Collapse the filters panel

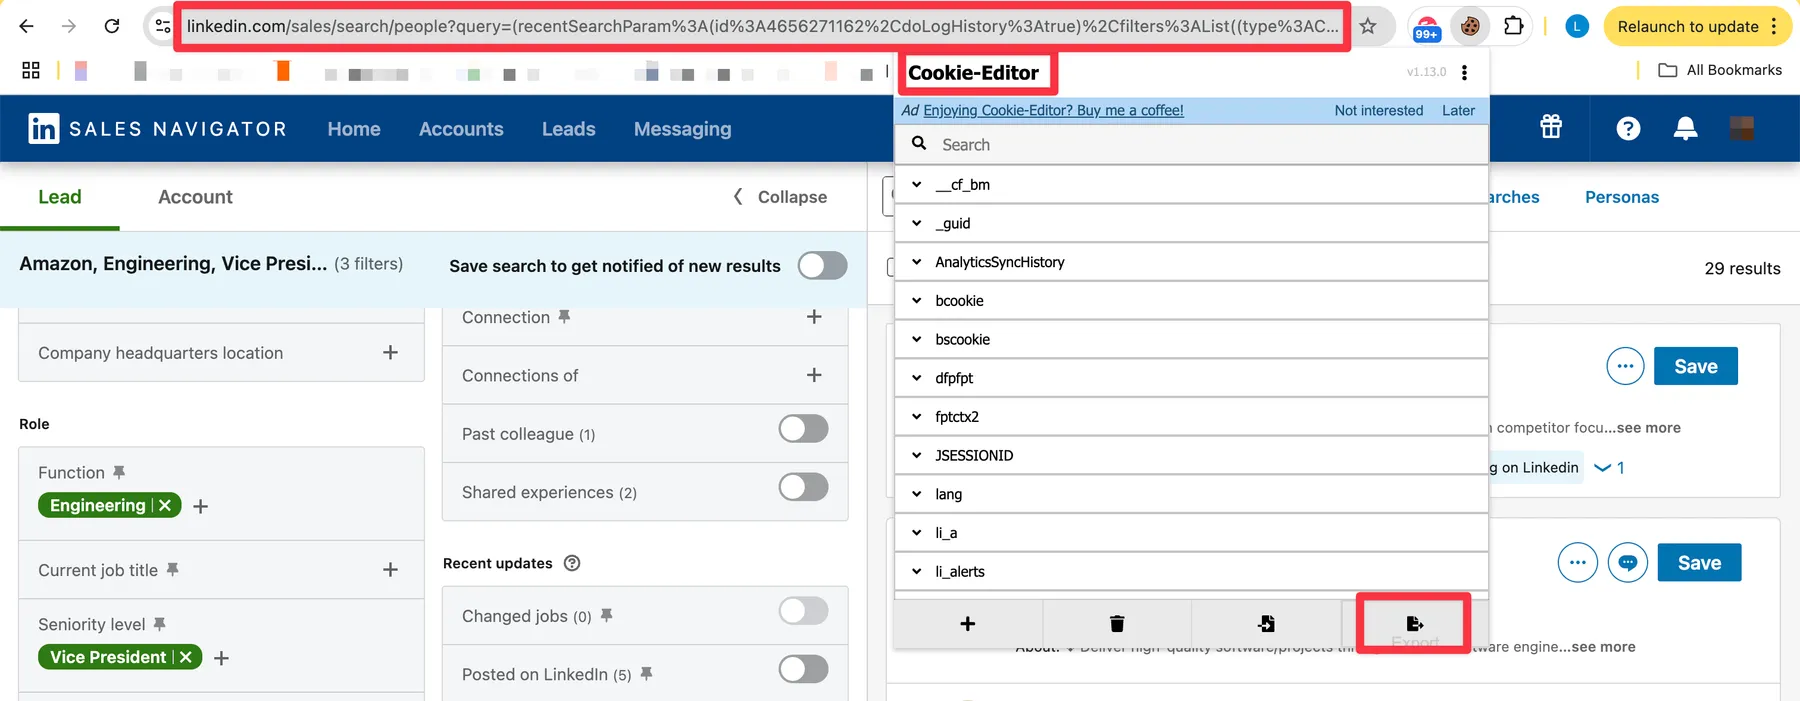tap(780, 197)
